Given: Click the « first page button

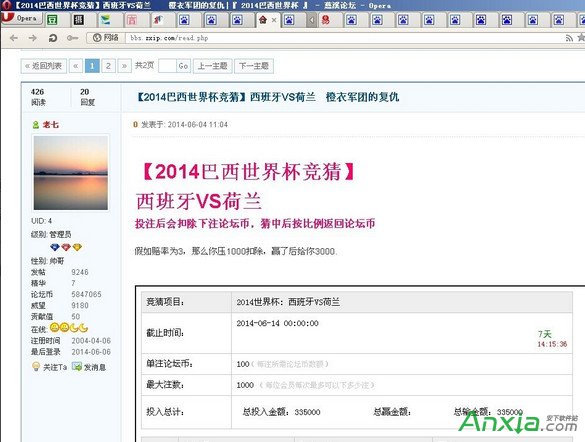Looking at the screenshot, I should [76, 66].
